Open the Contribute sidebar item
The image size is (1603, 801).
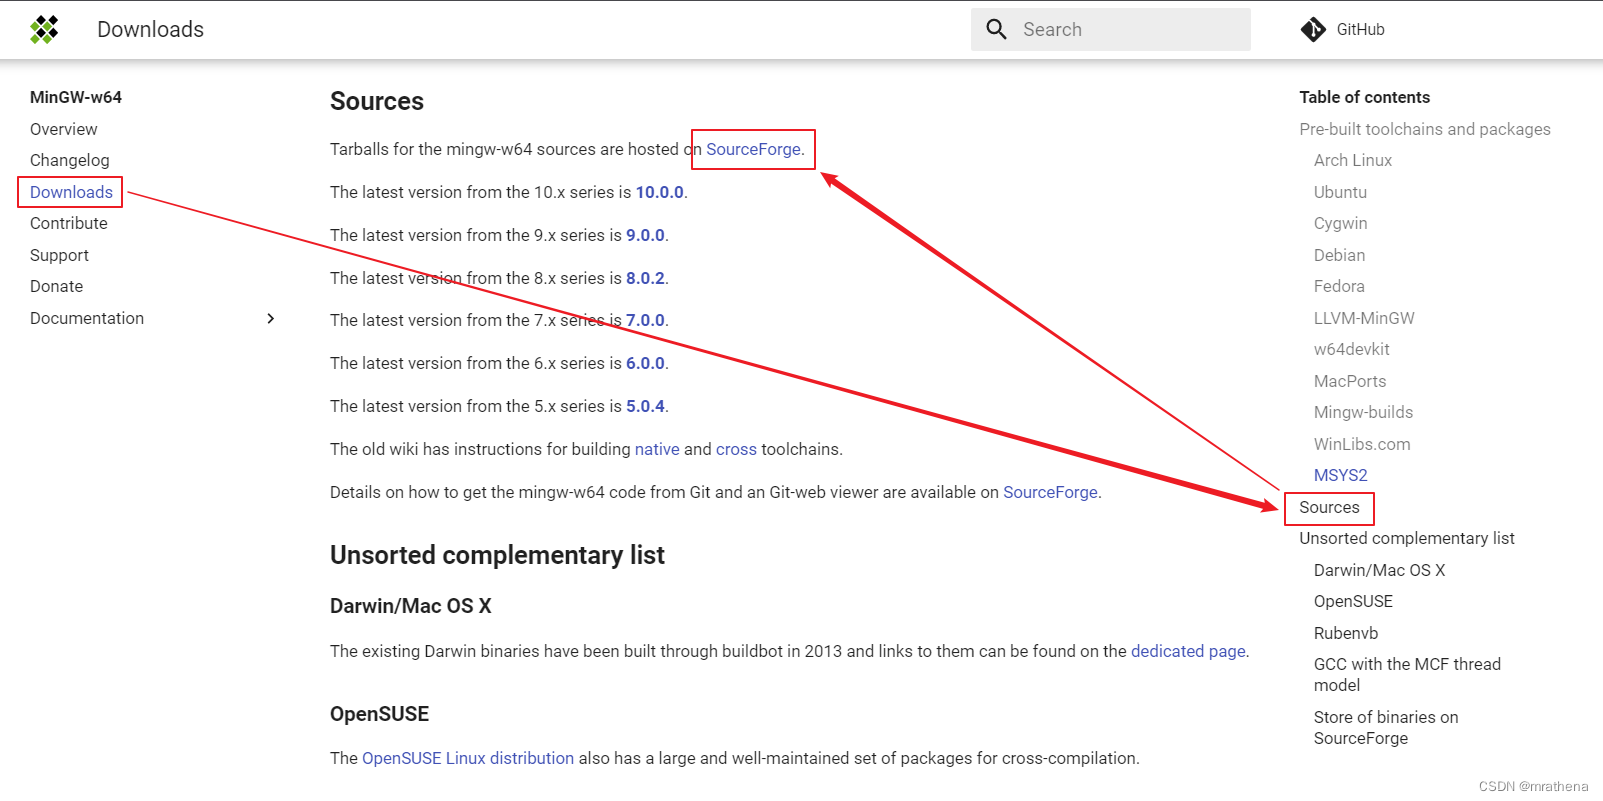68,223
